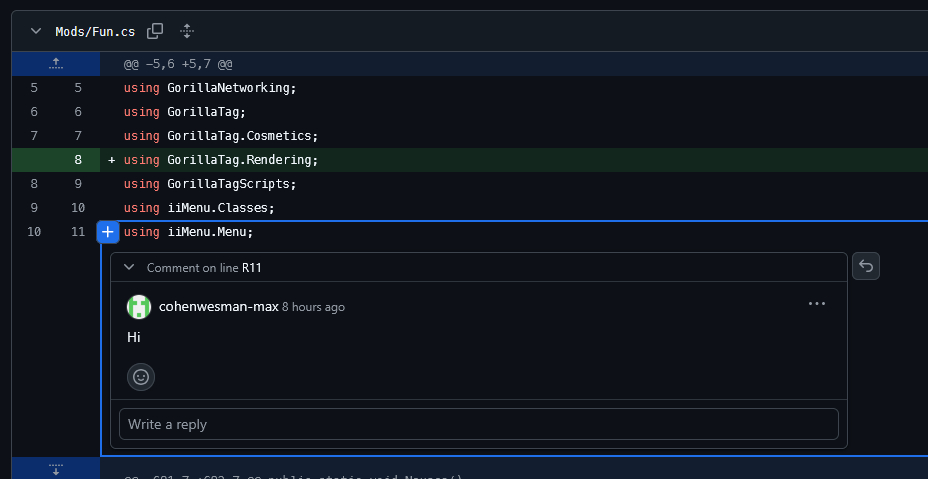The height and width of the screenshot is (479, 928).
Task: Open cohenwesman-max username link
Action: (x=218, y=307)
